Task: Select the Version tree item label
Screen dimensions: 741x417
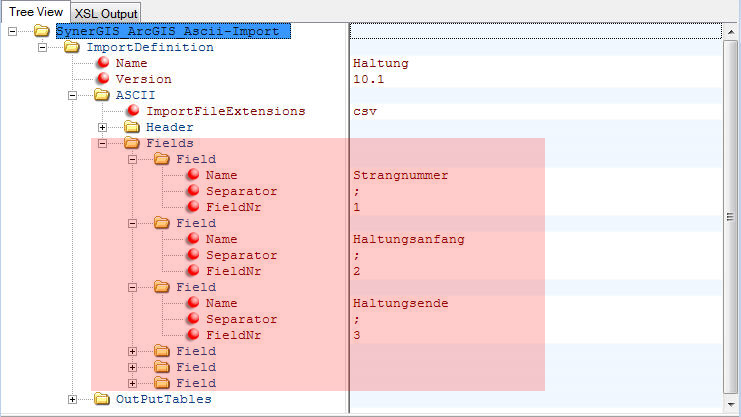Action: [x=143, y=79]
